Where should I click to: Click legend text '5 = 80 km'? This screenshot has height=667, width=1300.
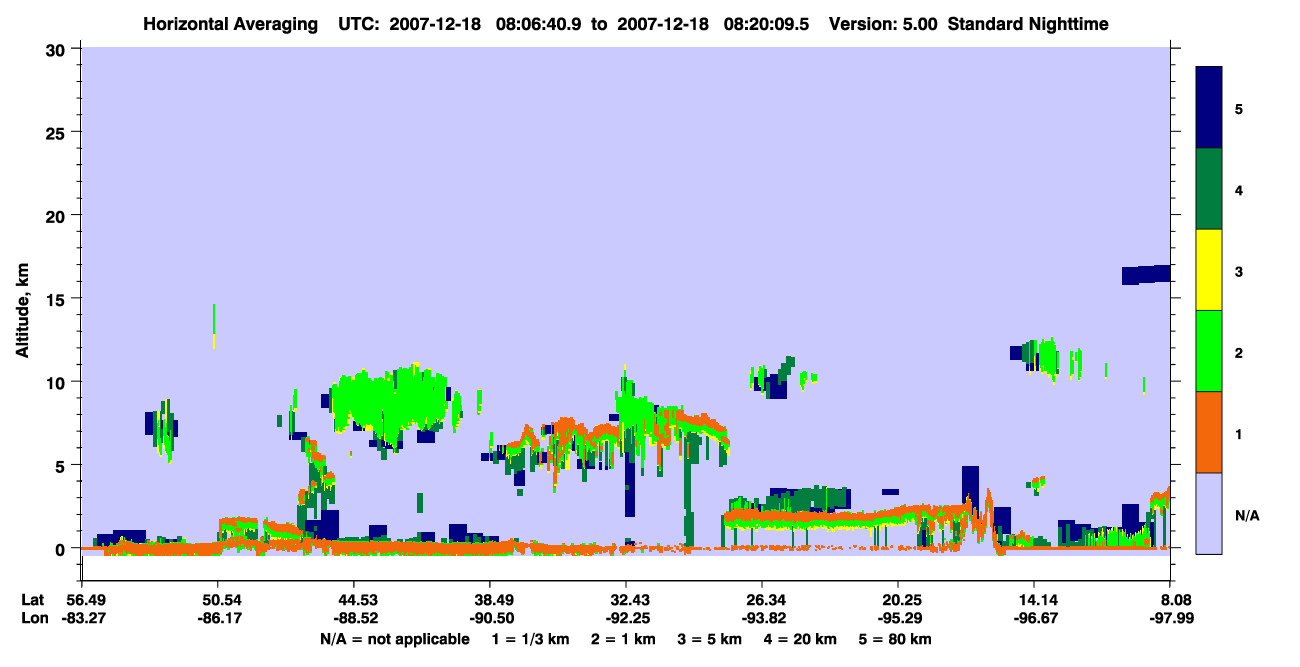click(895, 639)
